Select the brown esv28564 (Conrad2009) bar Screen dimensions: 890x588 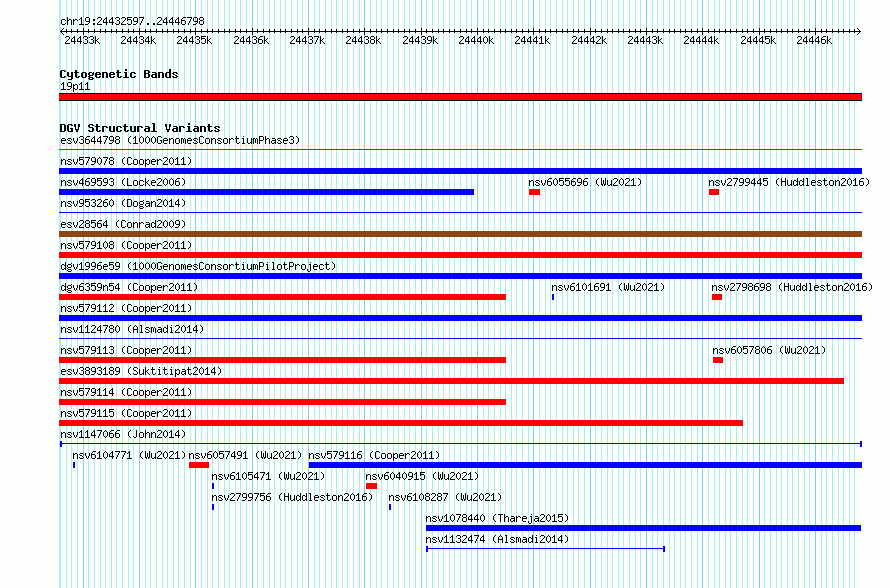pyautogui.click(x=460, y=234)
